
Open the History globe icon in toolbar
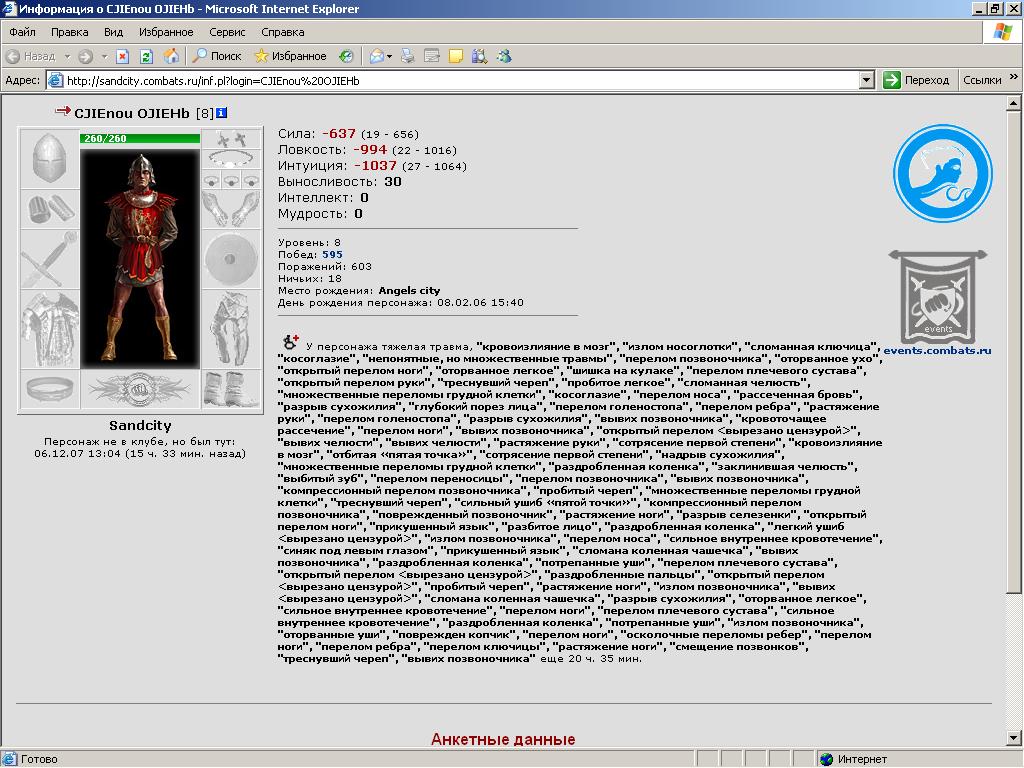pyautogui.click(x=346, y=56)
